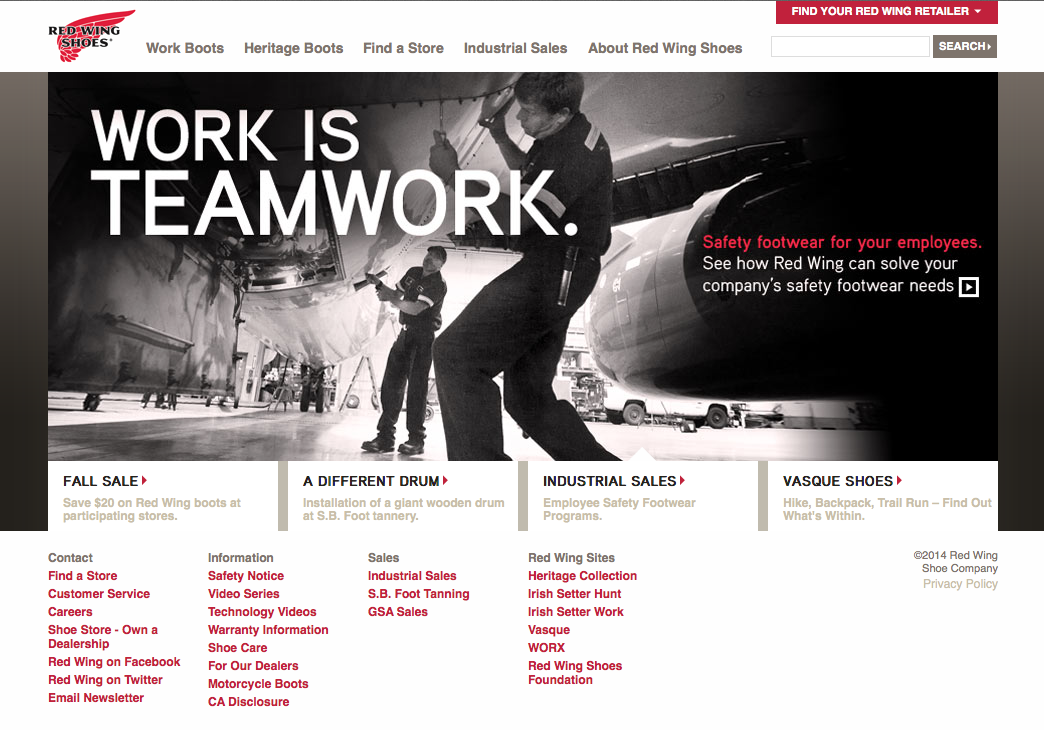Open the WORX site link

[547, 648]
